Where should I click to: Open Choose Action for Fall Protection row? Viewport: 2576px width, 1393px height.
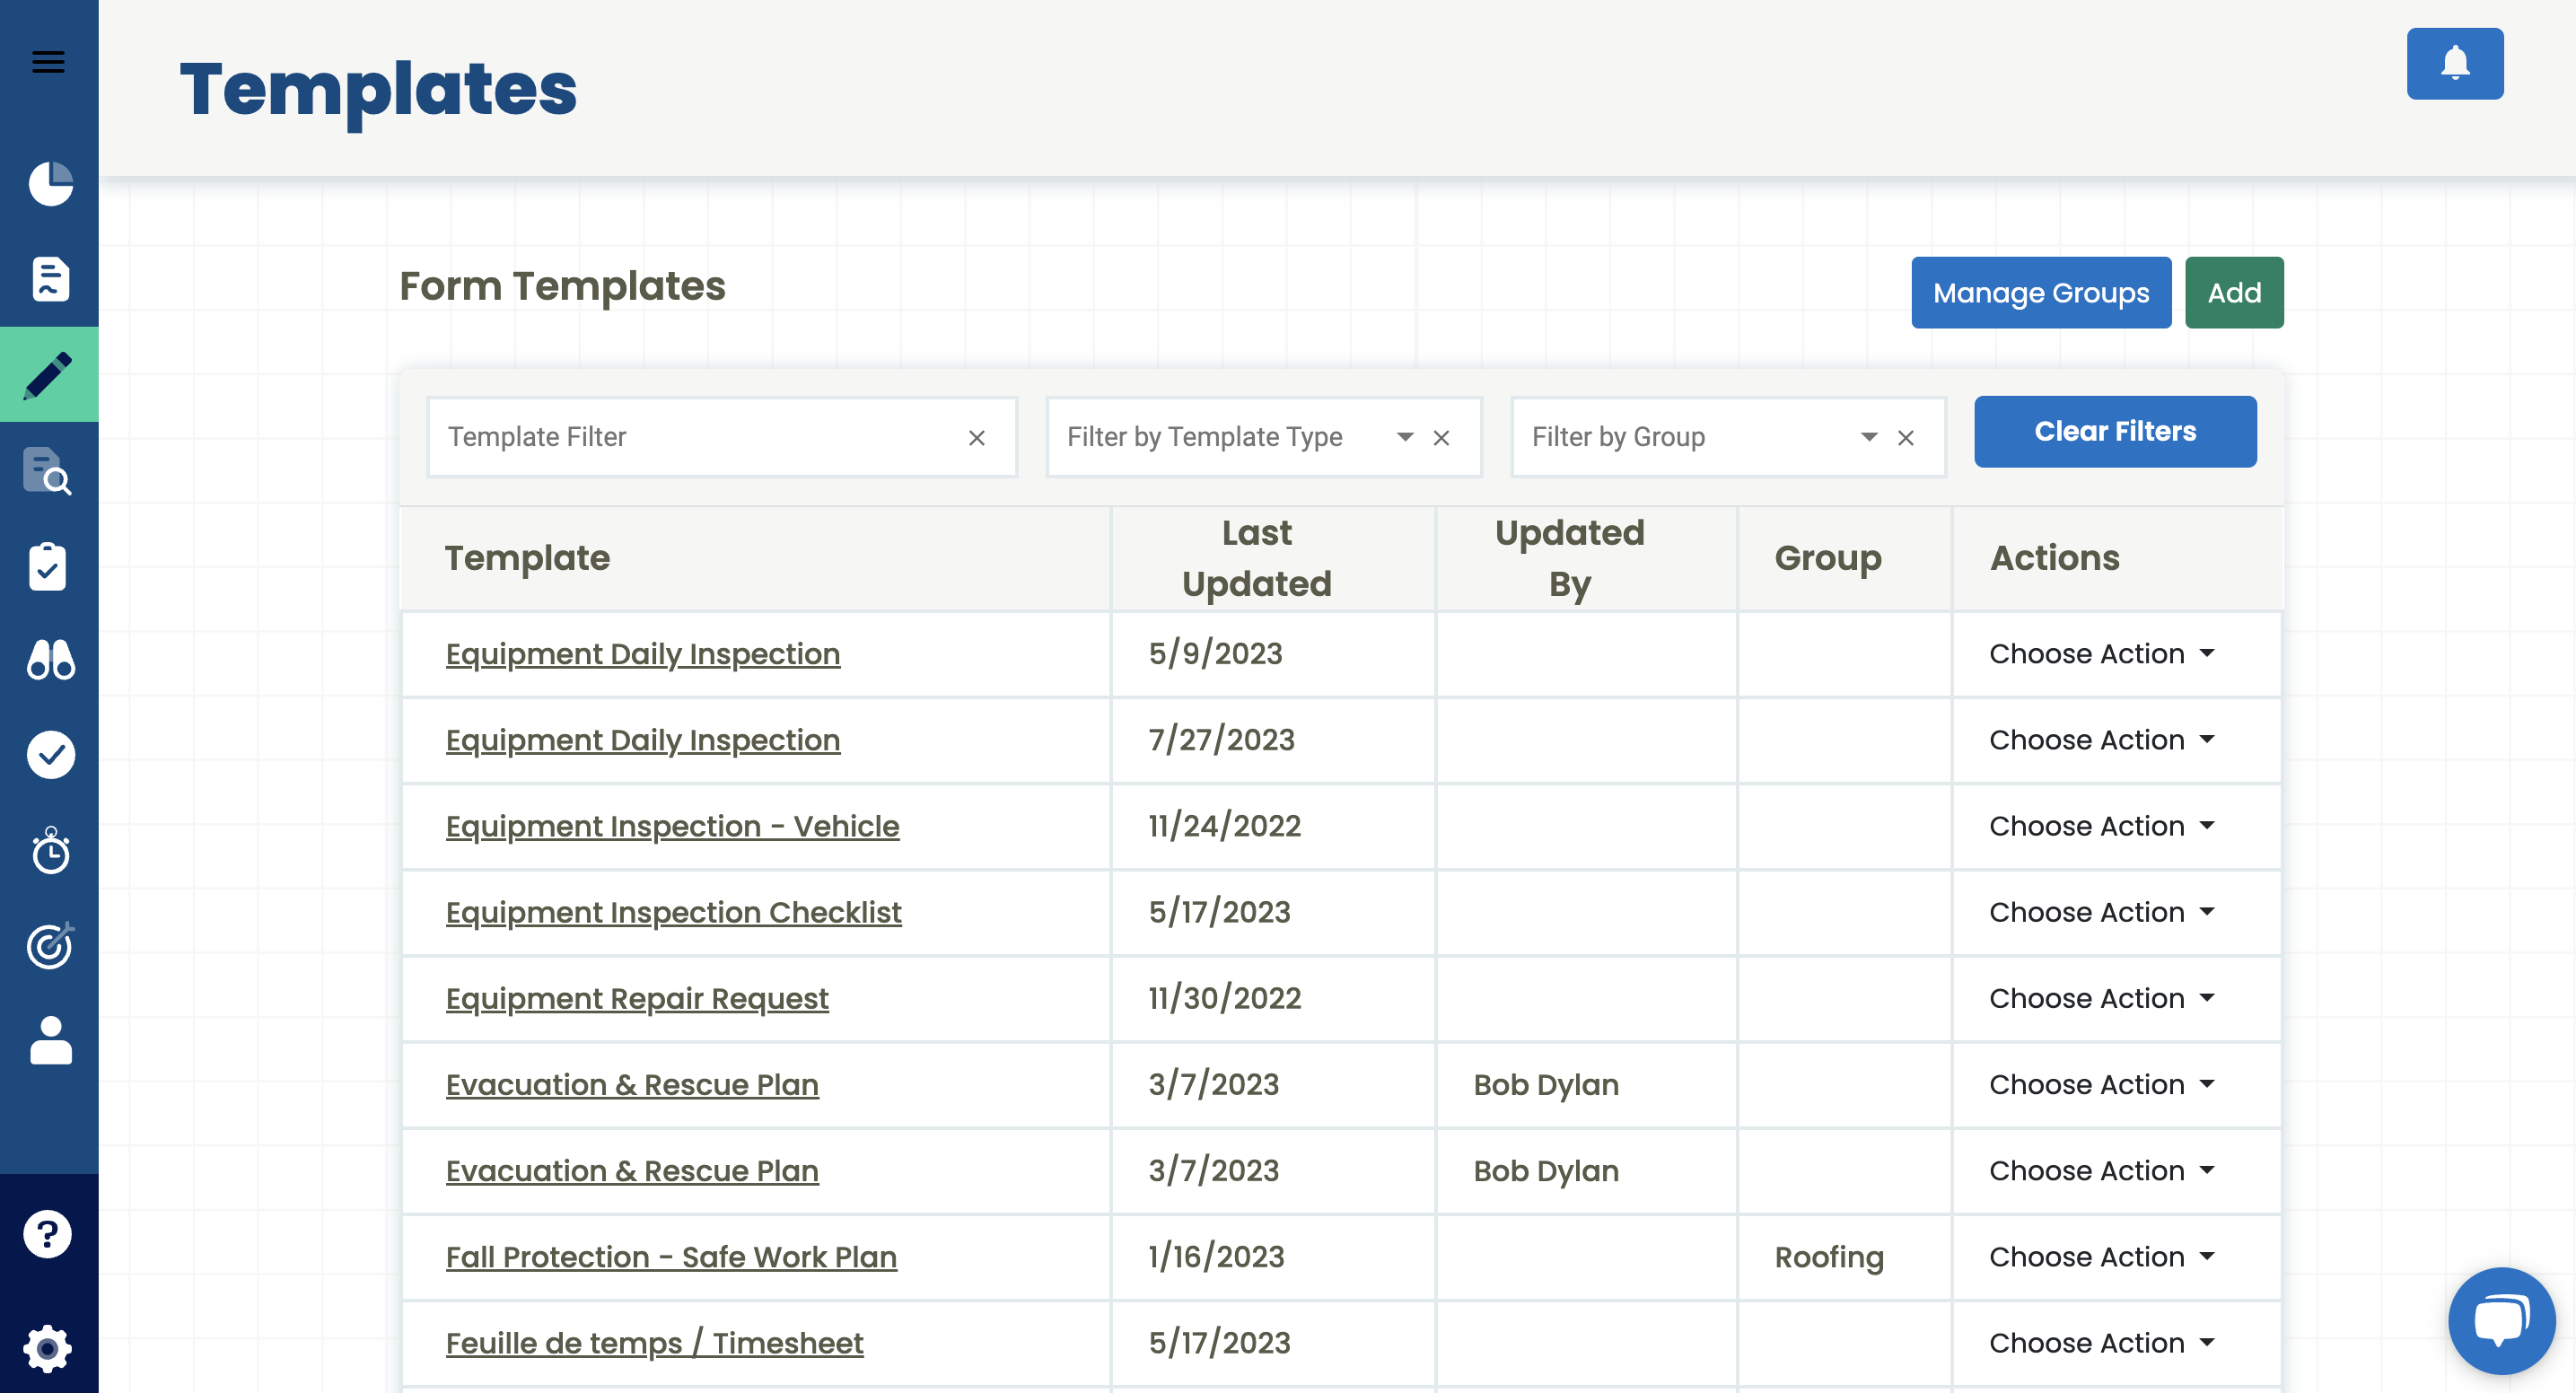pos(2100,1257)
